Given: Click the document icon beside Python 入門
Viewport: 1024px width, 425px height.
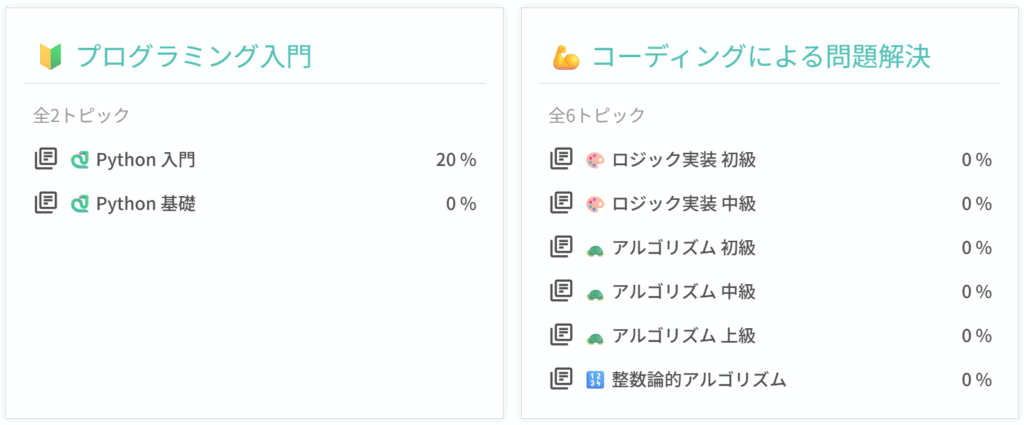Looking at the screenshot, I should point(45,159).
